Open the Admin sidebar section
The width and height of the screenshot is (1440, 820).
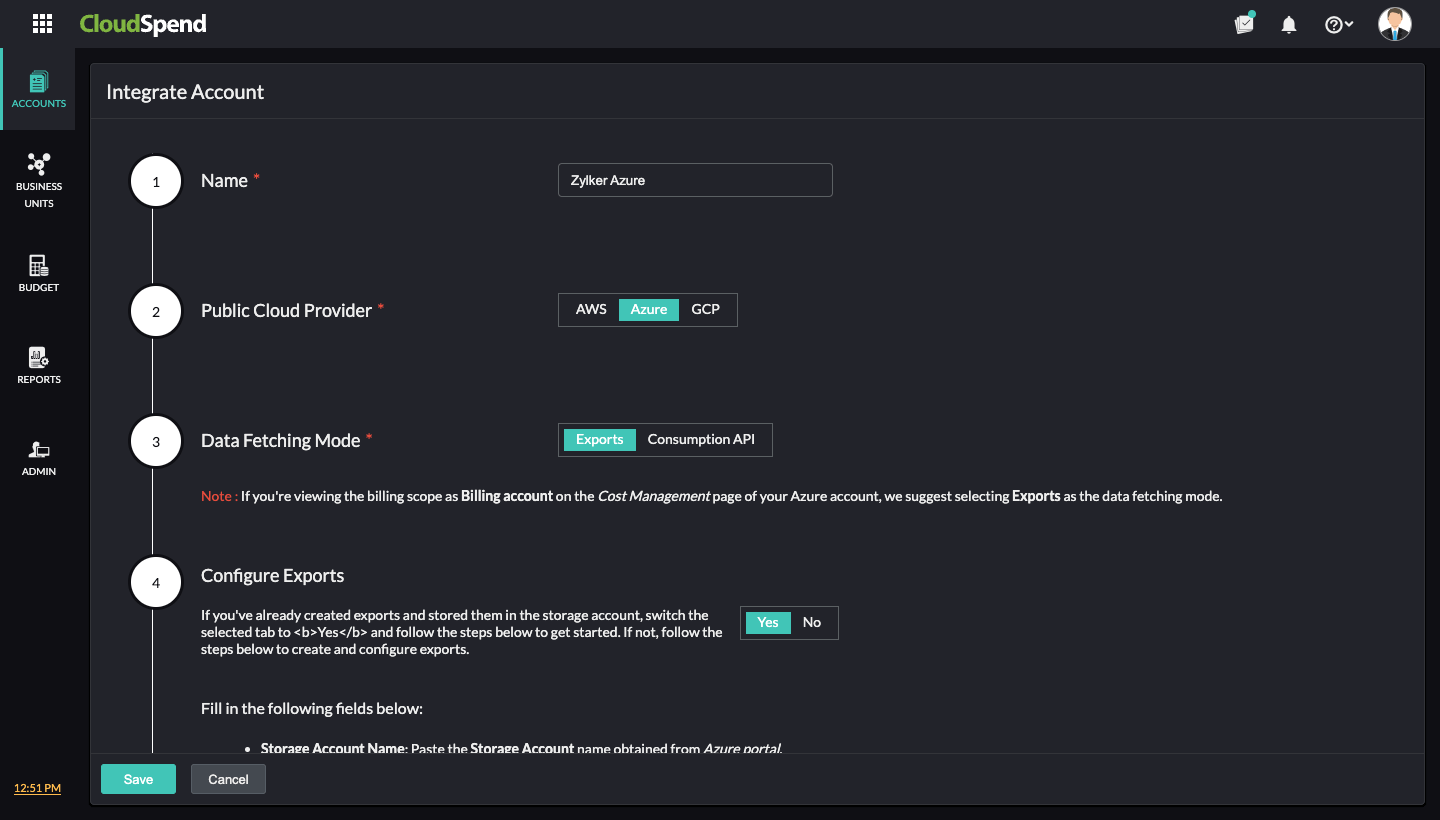39,457
